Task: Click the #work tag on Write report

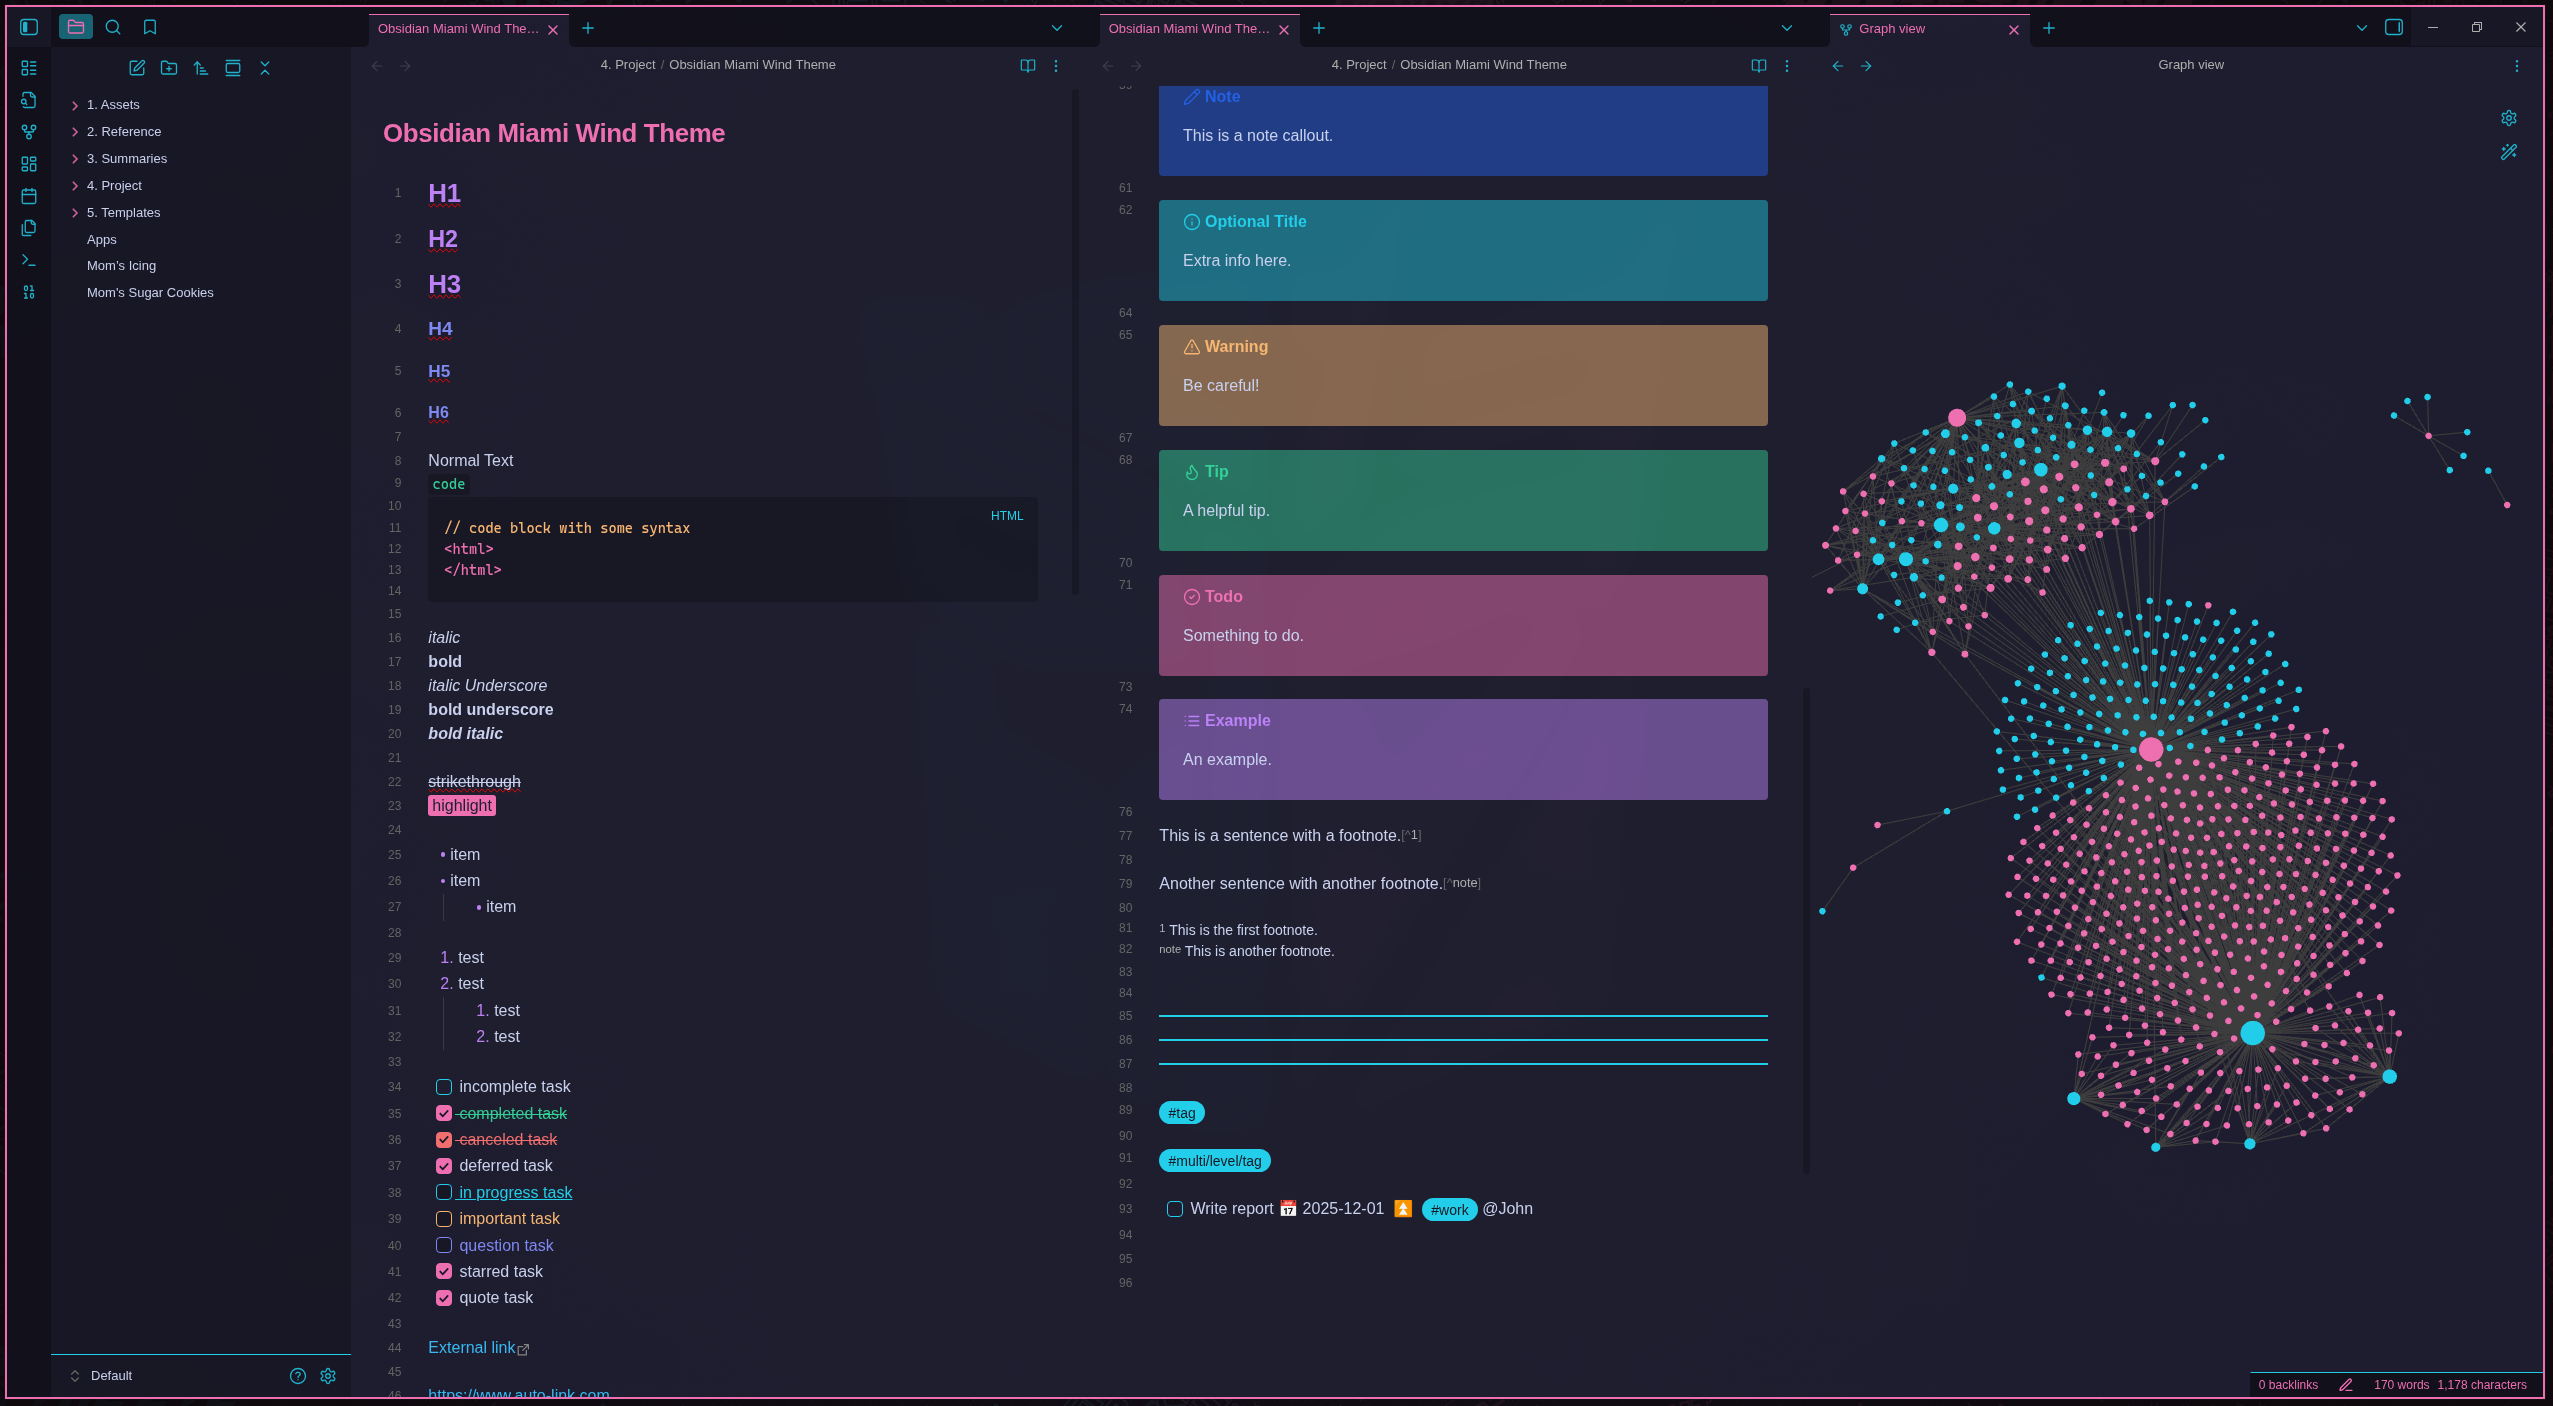Action: [1449, 1210]
